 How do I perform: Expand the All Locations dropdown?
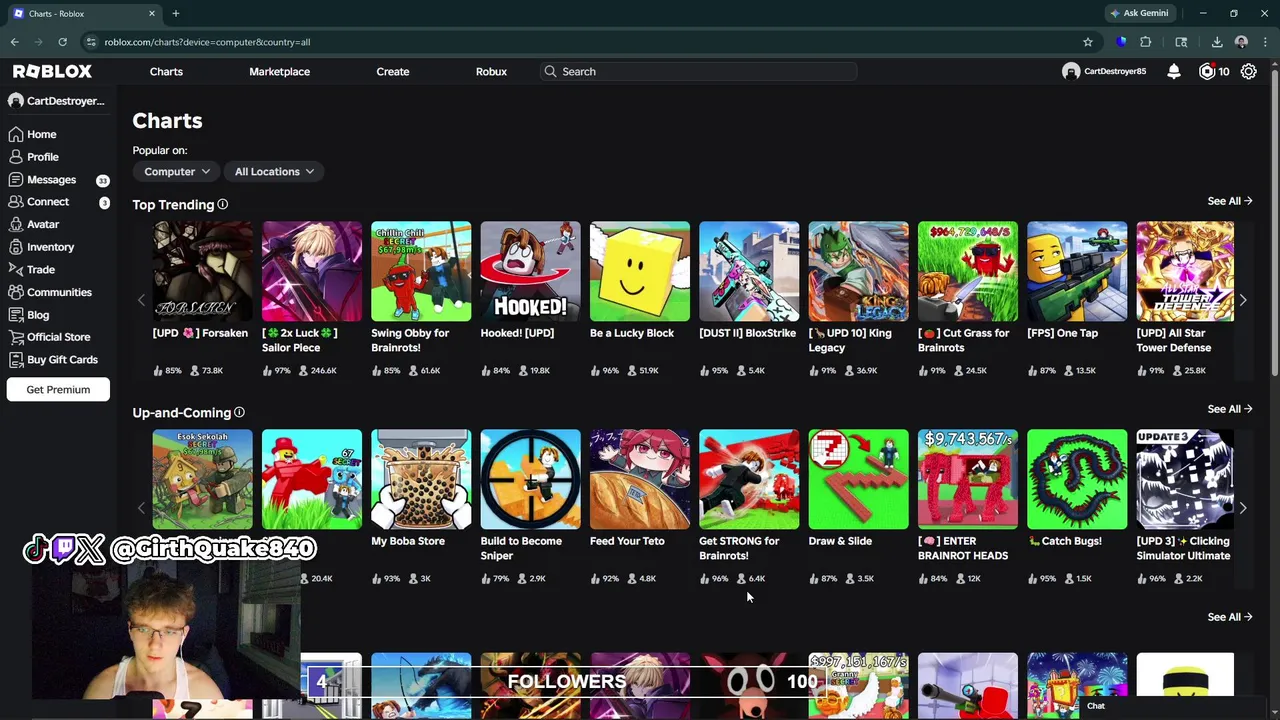coord(274,171)
